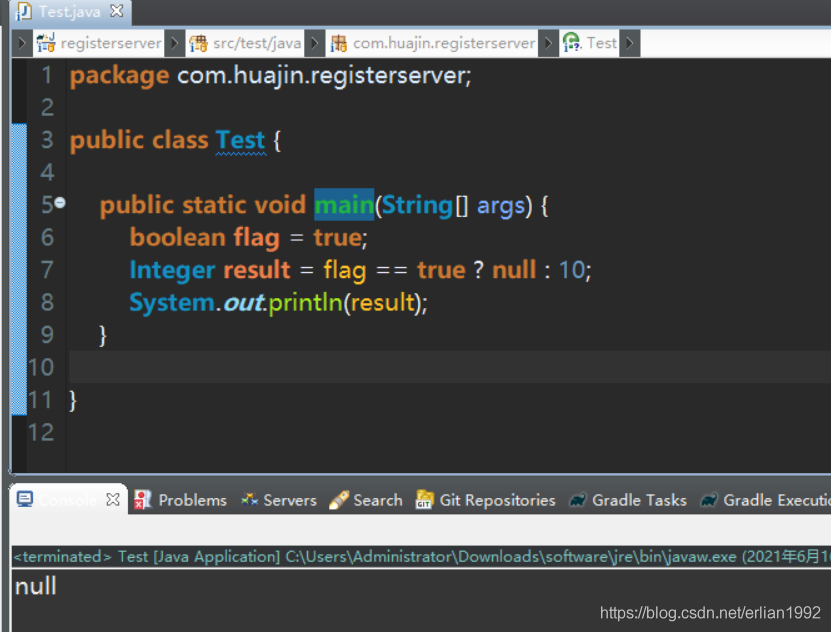Click the Servers tab icon
The image size is (831, 632).
click(x=250, y=499)
